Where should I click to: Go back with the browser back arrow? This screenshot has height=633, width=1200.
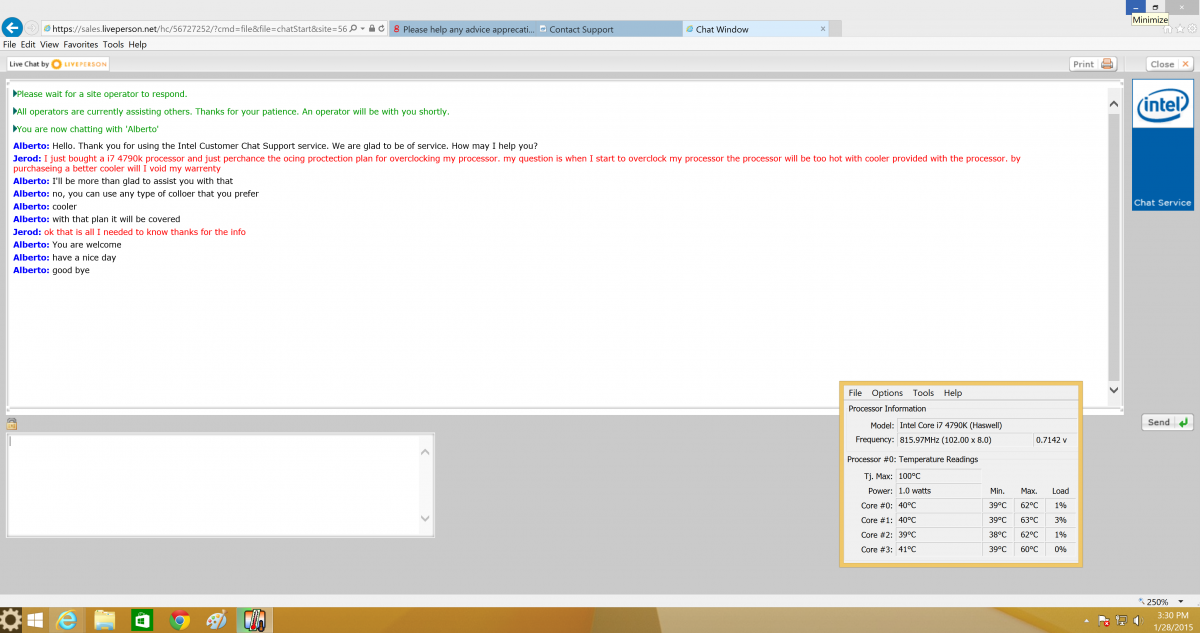pos(13,28)
